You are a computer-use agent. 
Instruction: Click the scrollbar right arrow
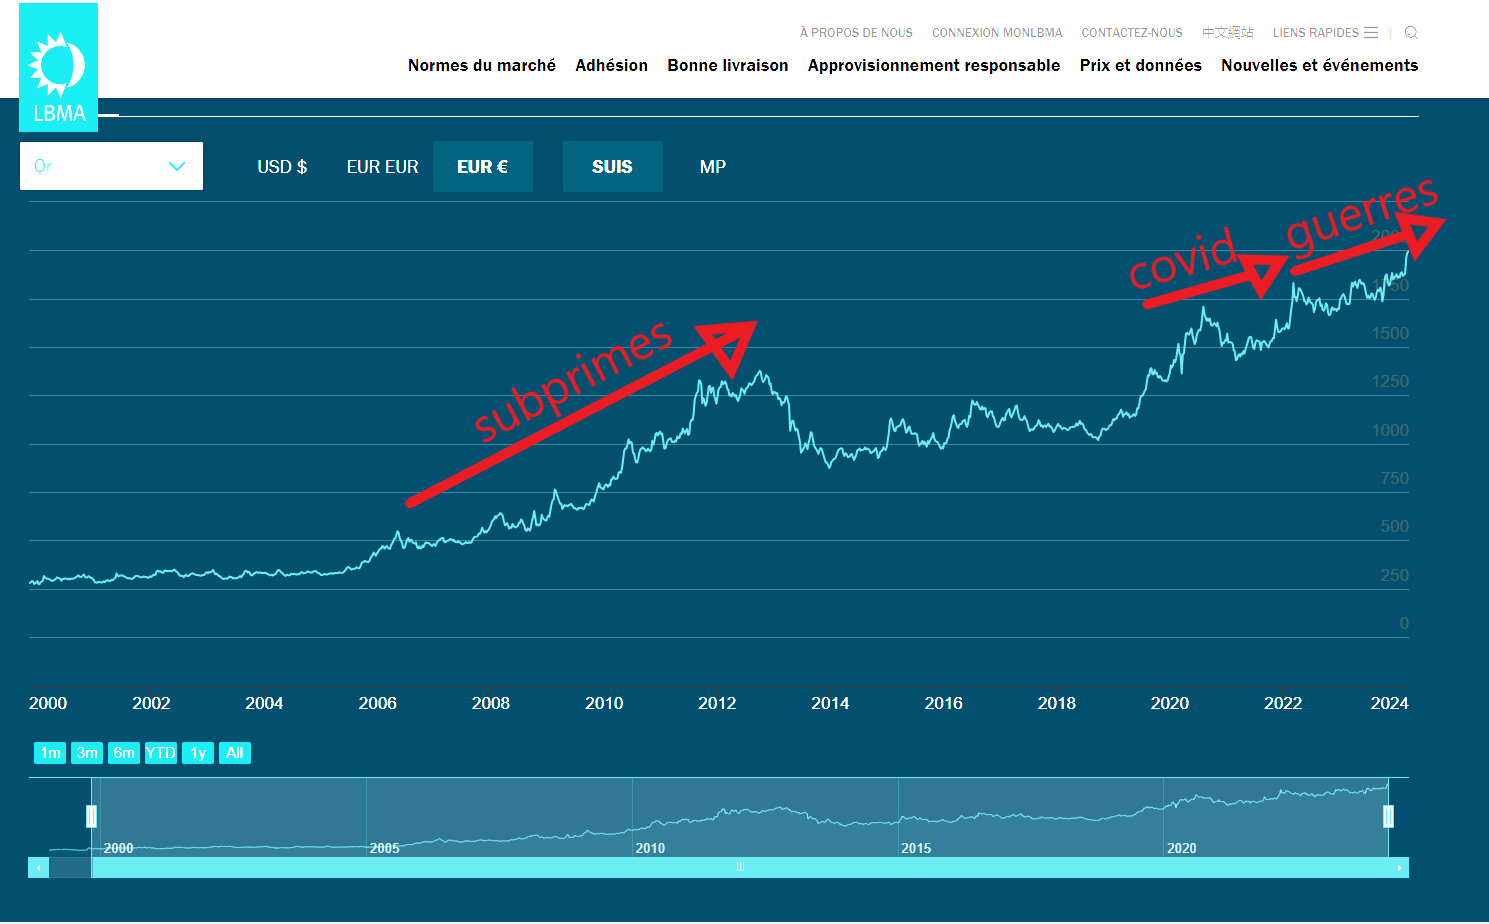1399,868
